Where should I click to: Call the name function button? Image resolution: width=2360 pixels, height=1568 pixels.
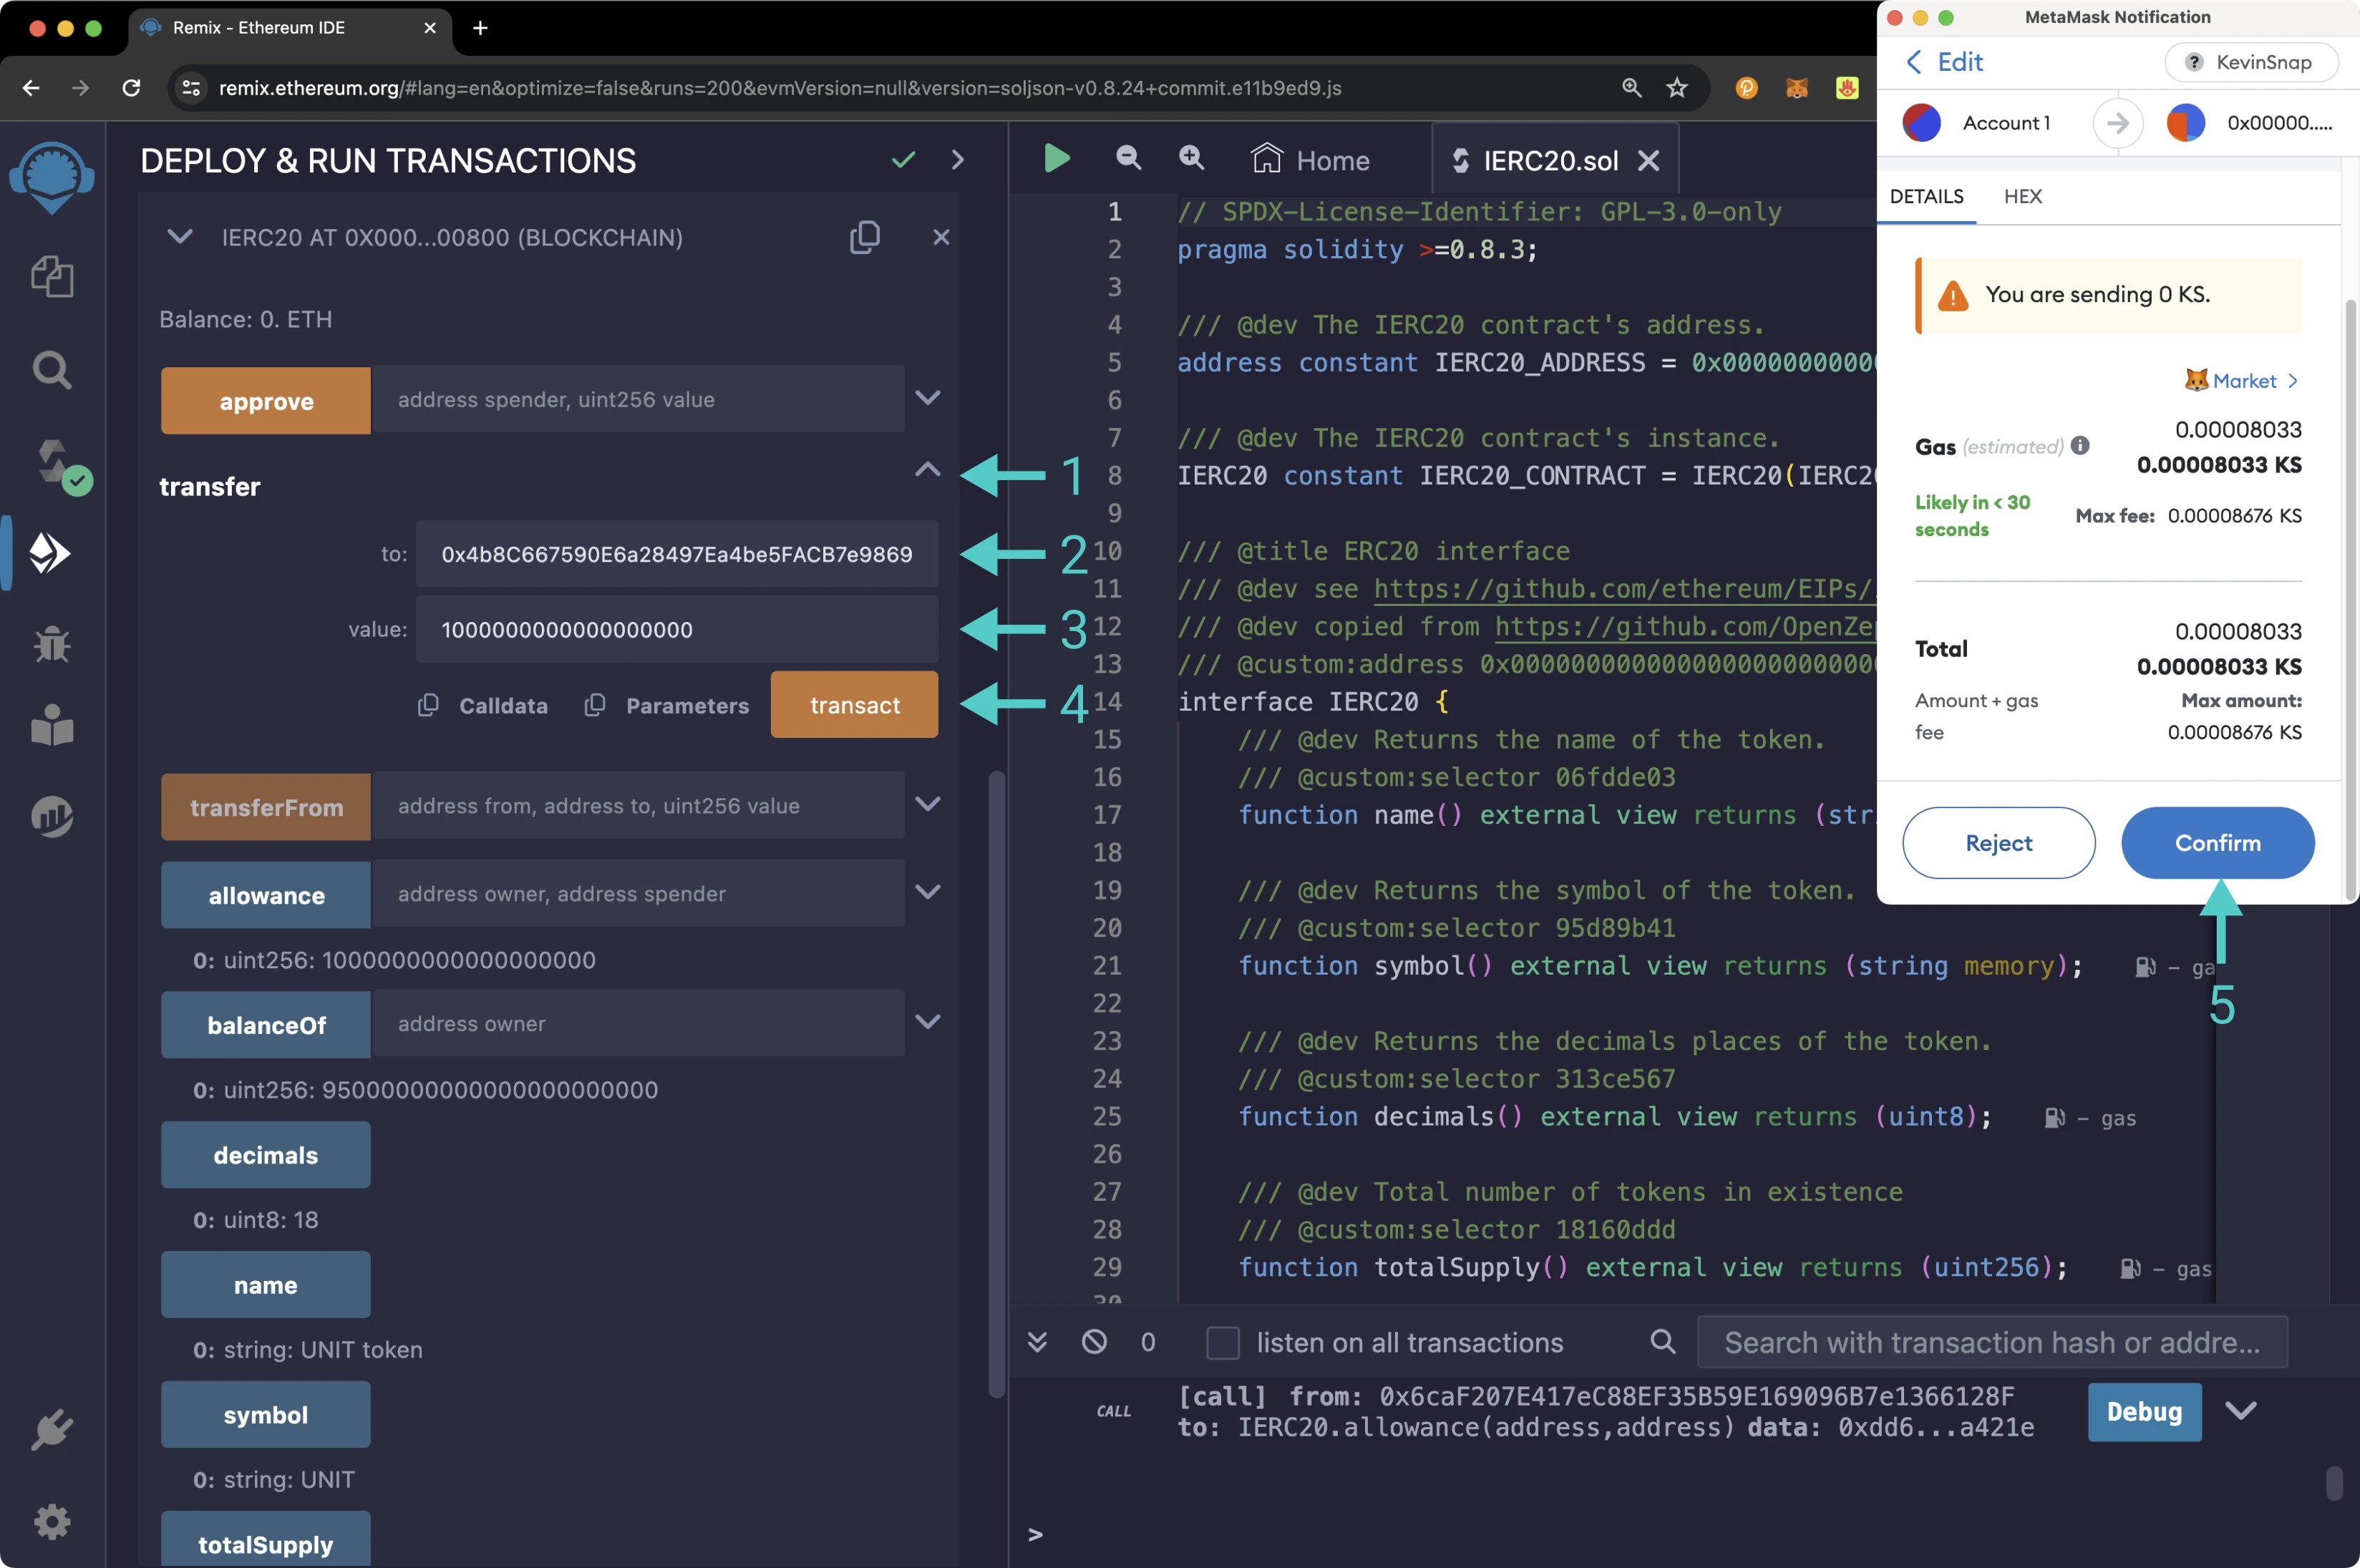click(266, 1284)
